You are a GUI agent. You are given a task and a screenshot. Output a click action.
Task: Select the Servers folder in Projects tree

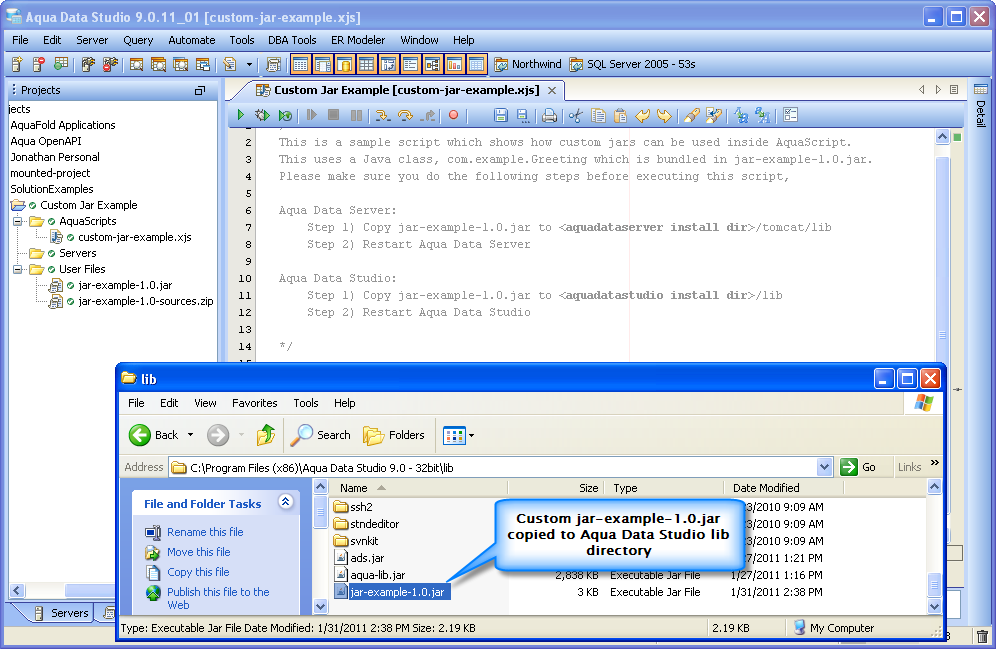coord(77,253)
